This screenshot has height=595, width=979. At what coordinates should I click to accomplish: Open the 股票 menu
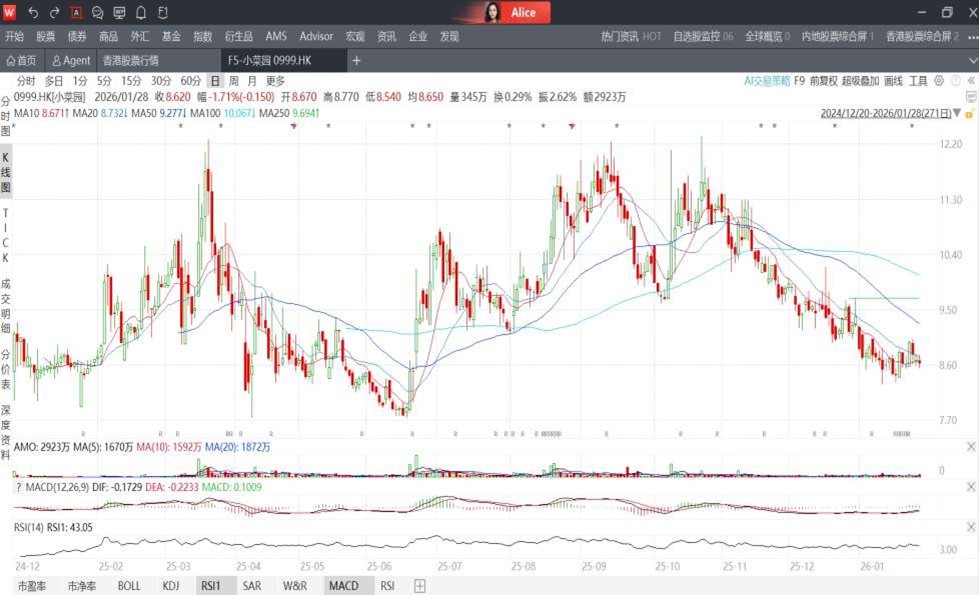coord(45,36)
